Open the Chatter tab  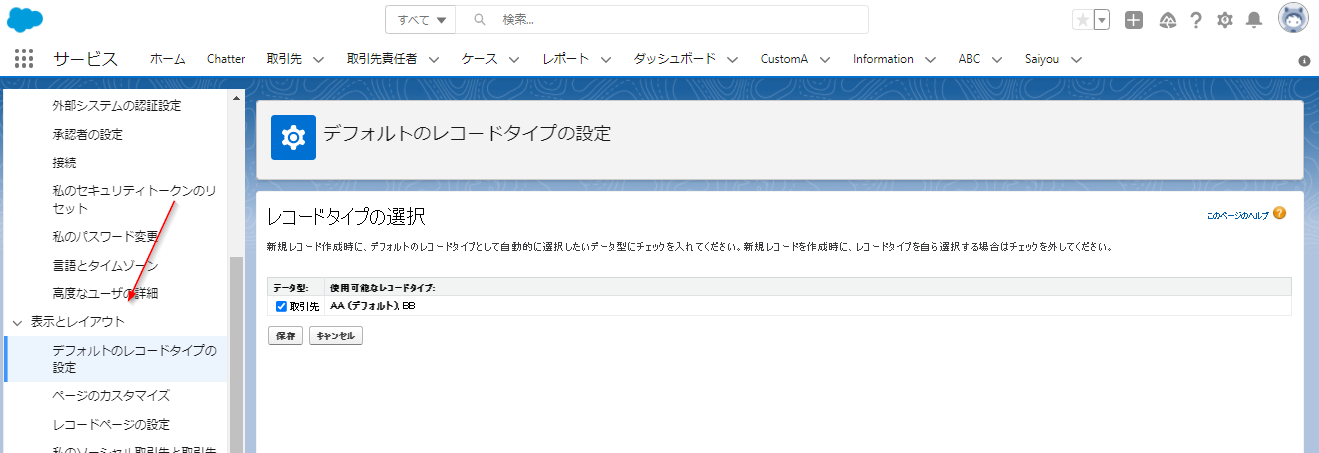226,59
